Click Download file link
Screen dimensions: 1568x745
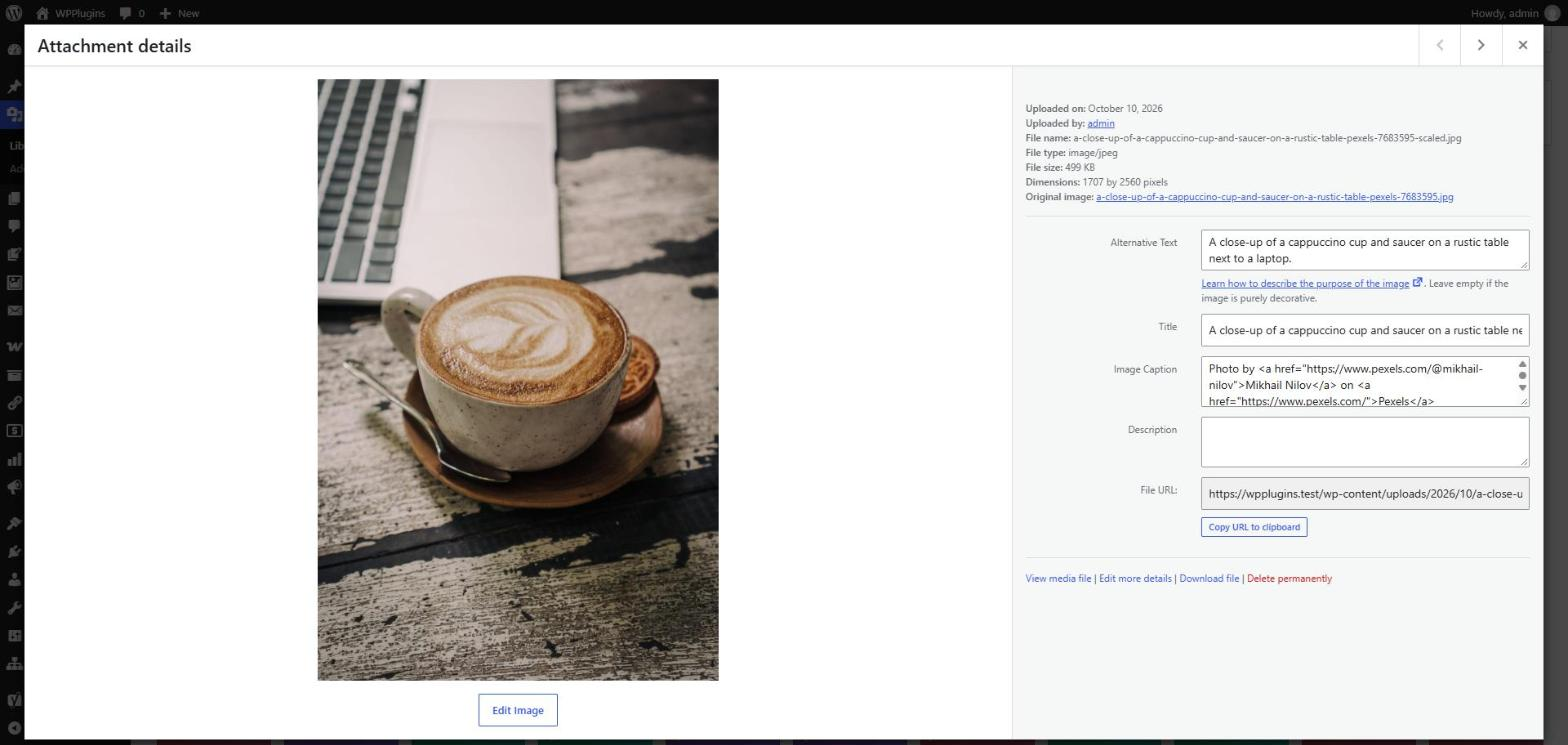click(x=1209, y=578)
